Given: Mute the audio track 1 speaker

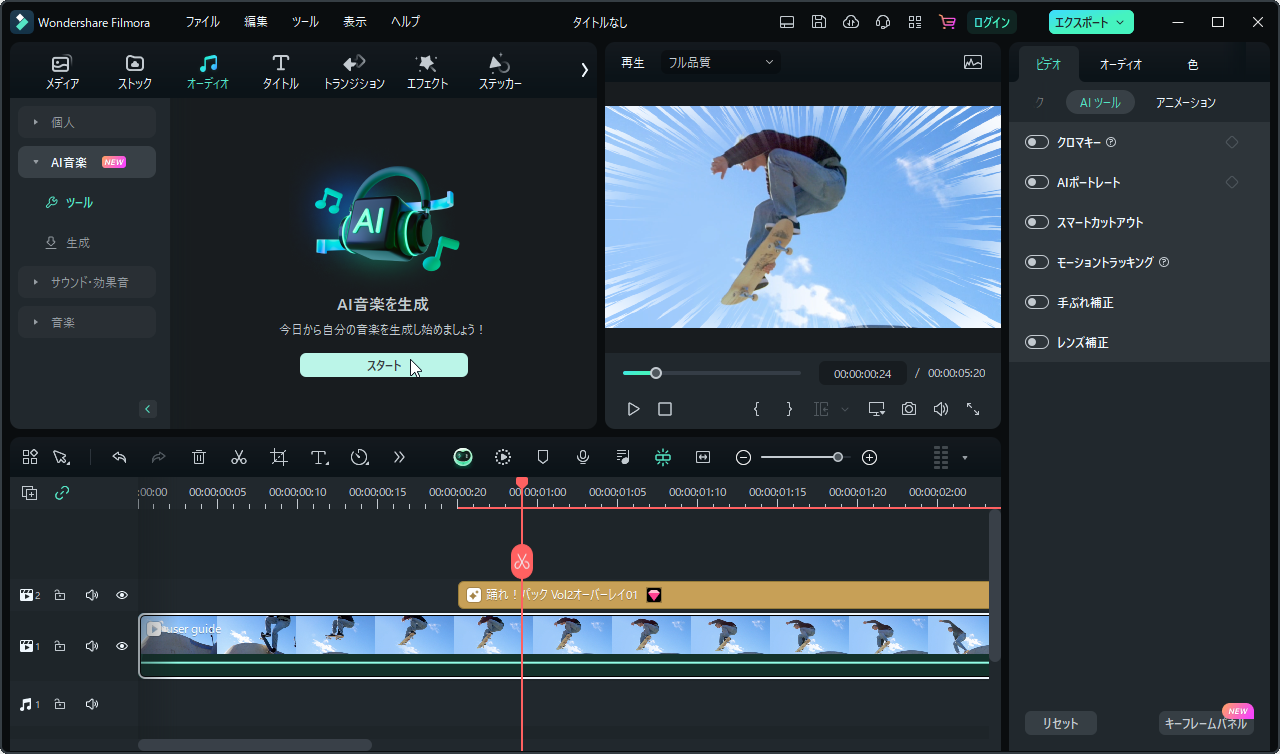Looking at the screenshot, I should coord(92,704).
